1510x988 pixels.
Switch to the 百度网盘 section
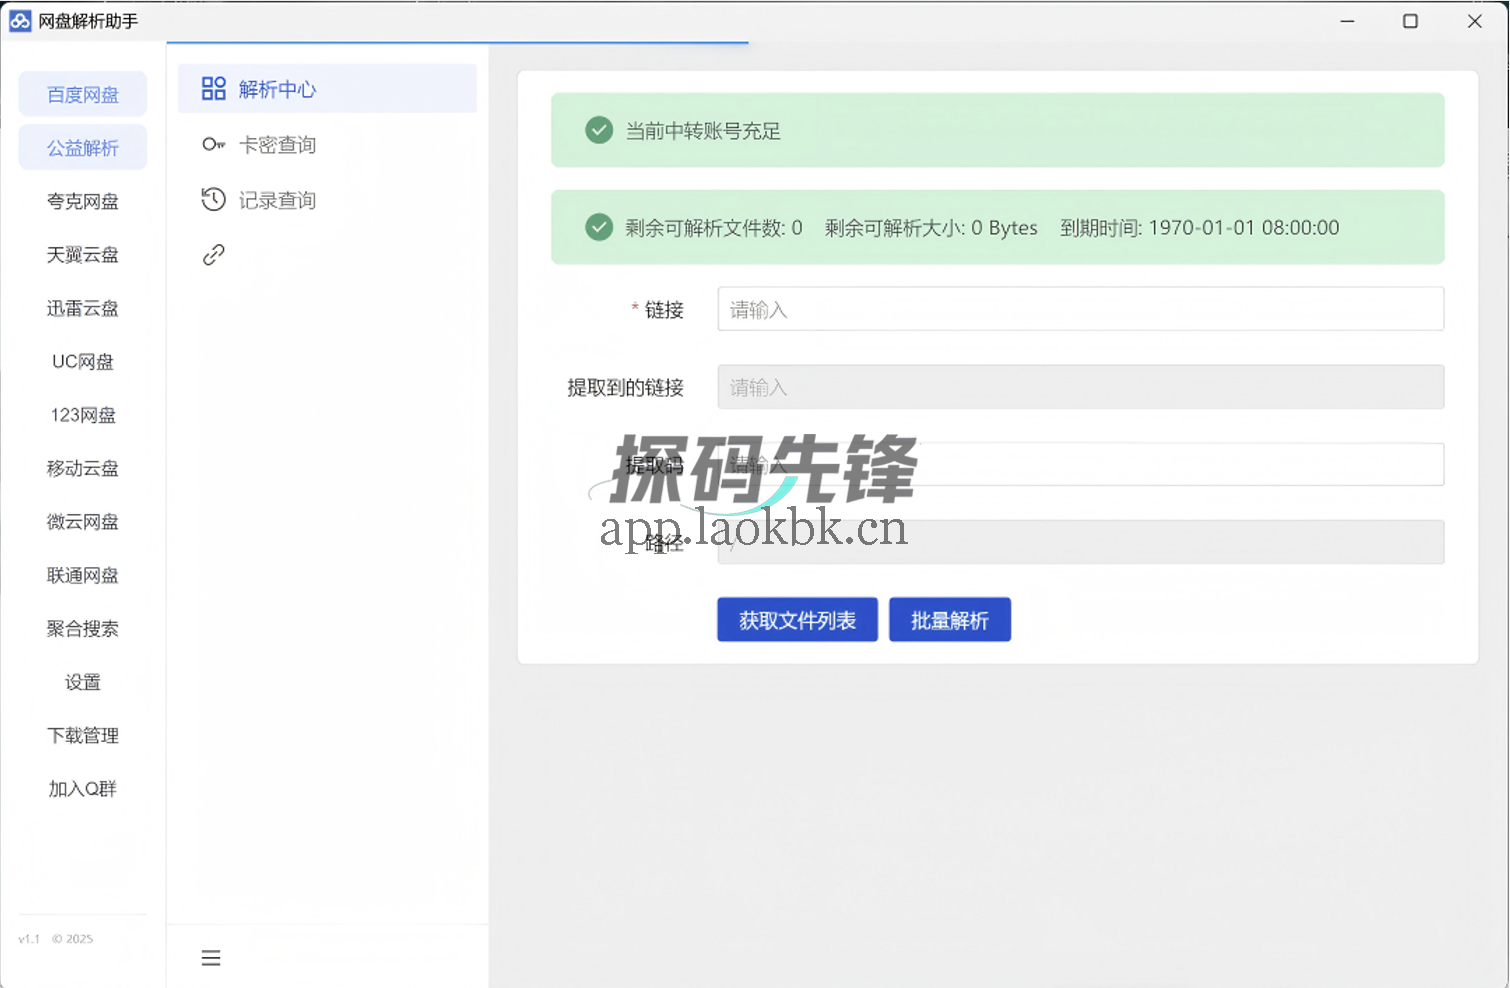[x=82, y=93]
